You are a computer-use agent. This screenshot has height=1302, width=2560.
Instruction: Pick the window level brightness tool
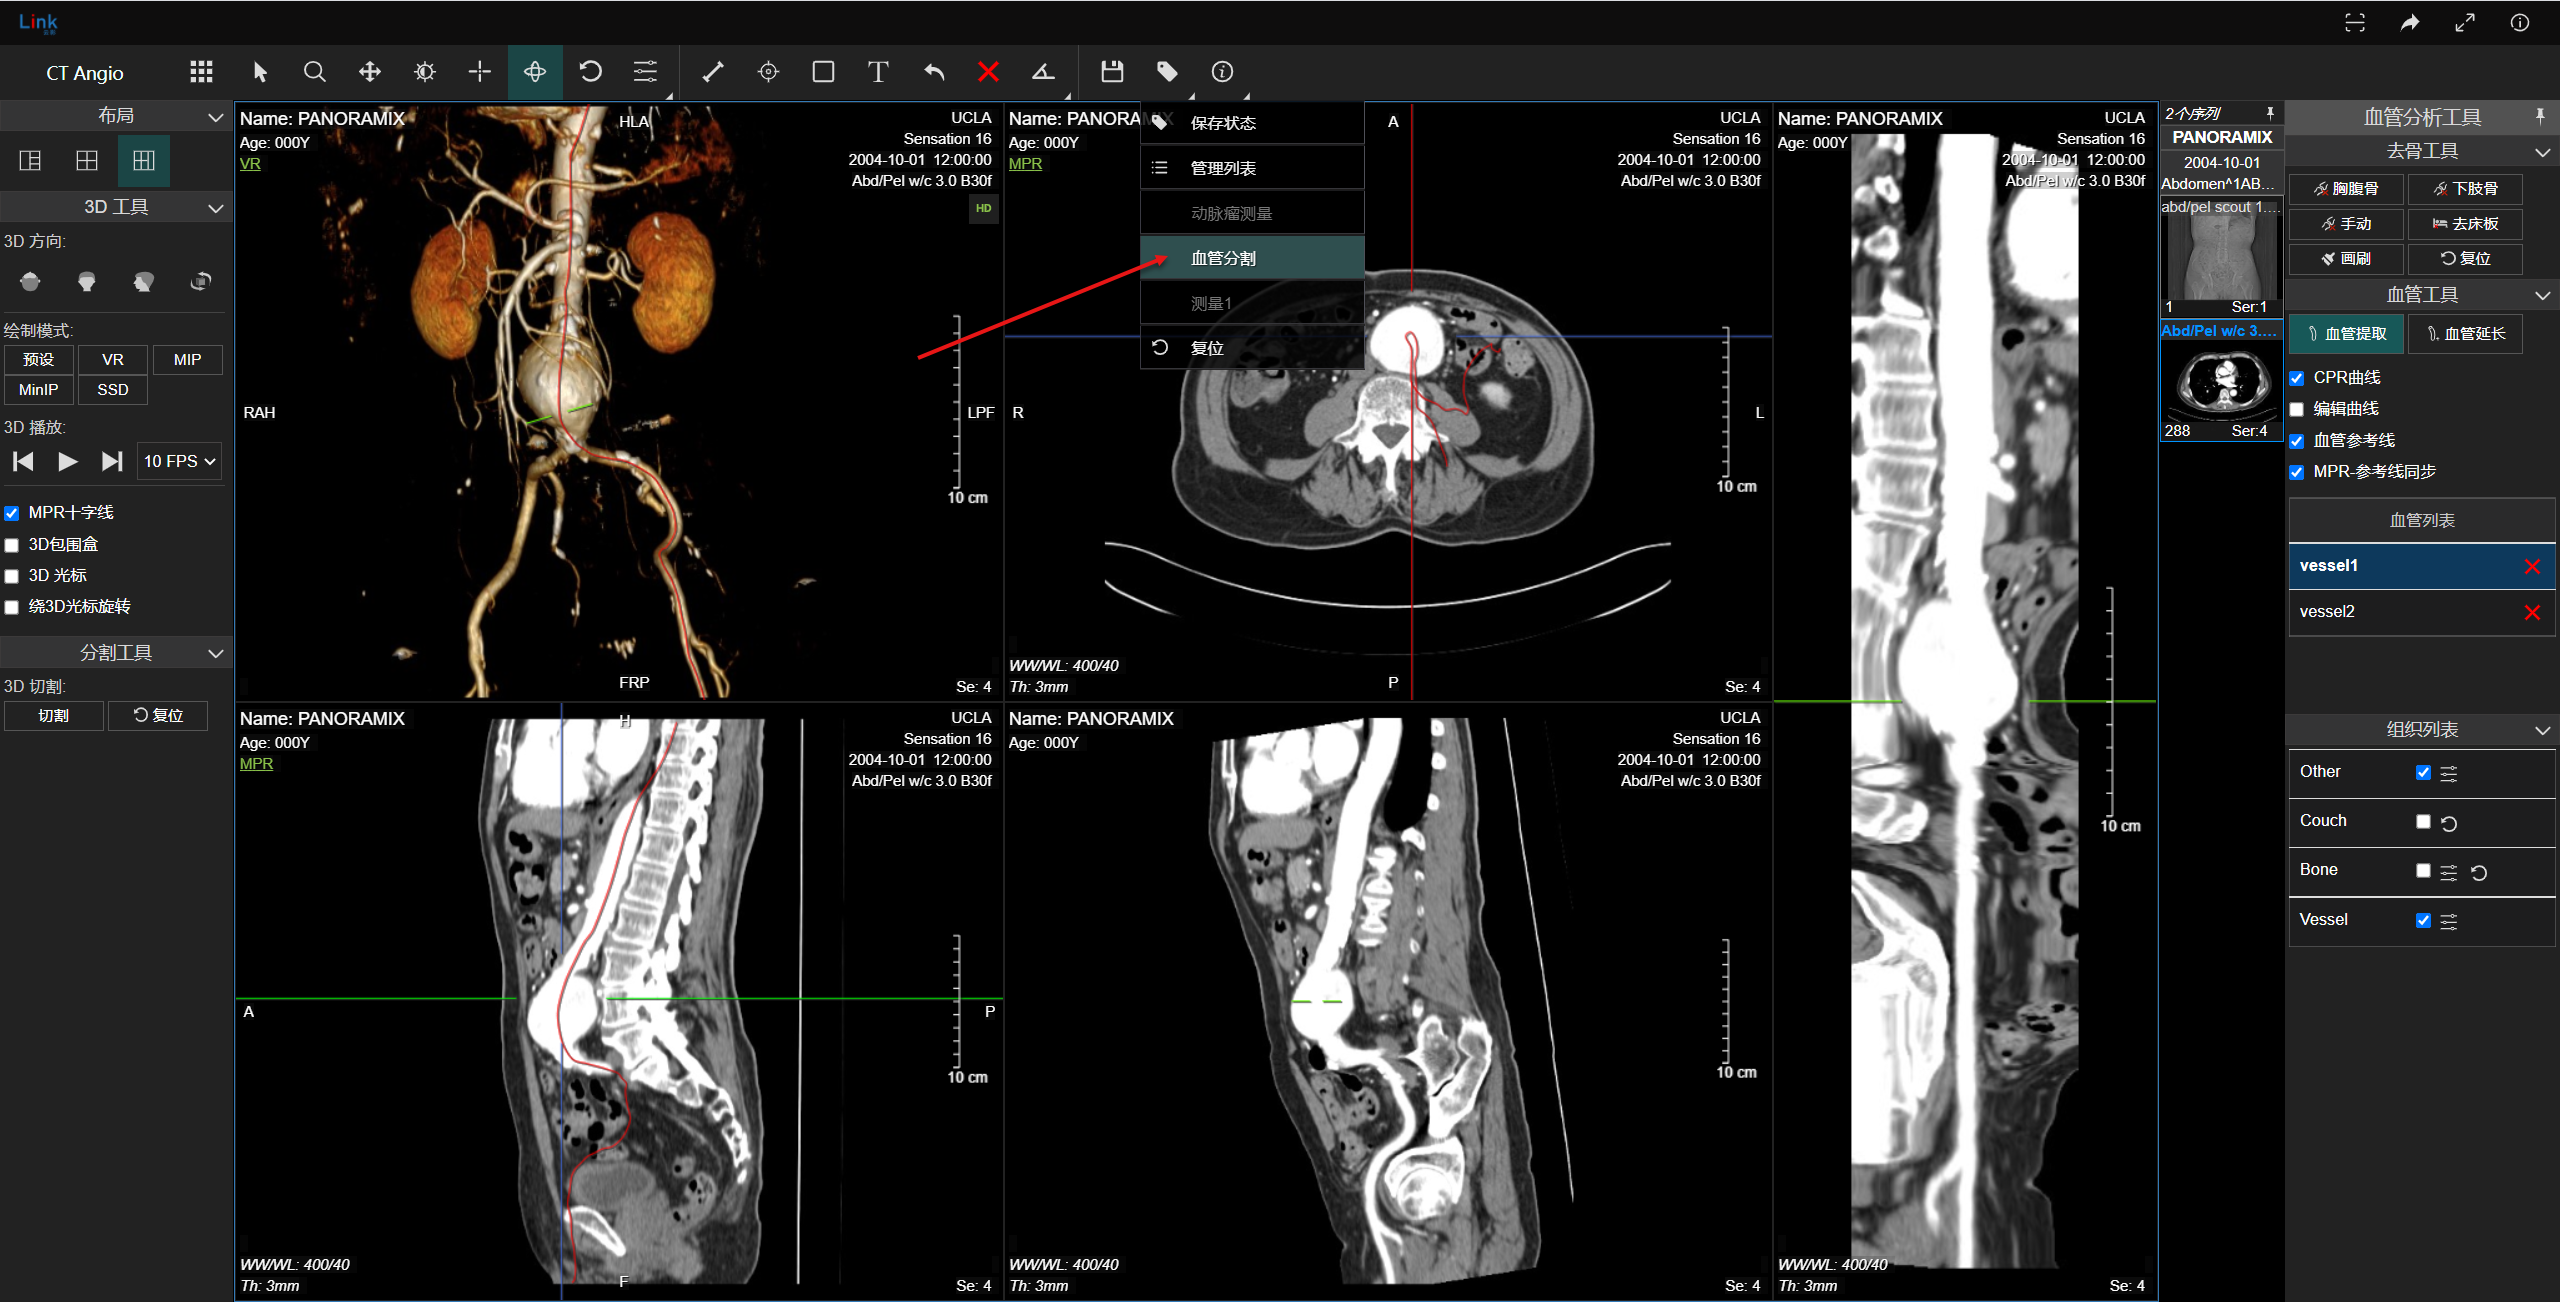425,72
